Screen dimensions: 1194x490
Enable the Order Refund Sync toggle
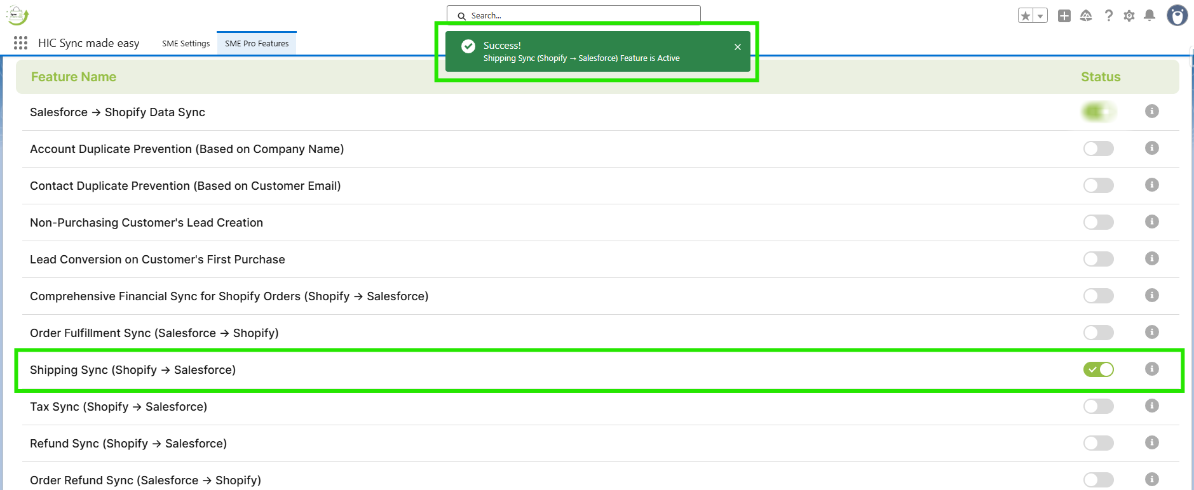[x=1098, y=480]
